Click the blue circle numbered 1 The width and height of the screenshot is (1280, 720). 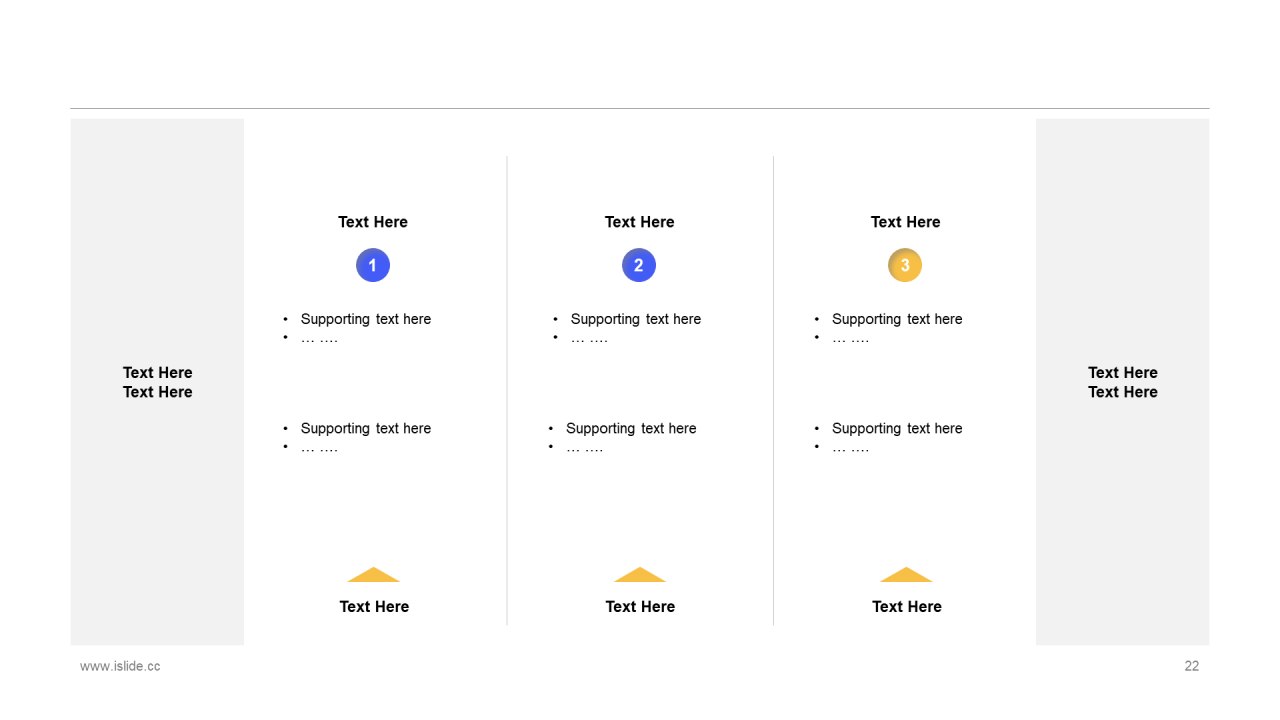(373, 265)
